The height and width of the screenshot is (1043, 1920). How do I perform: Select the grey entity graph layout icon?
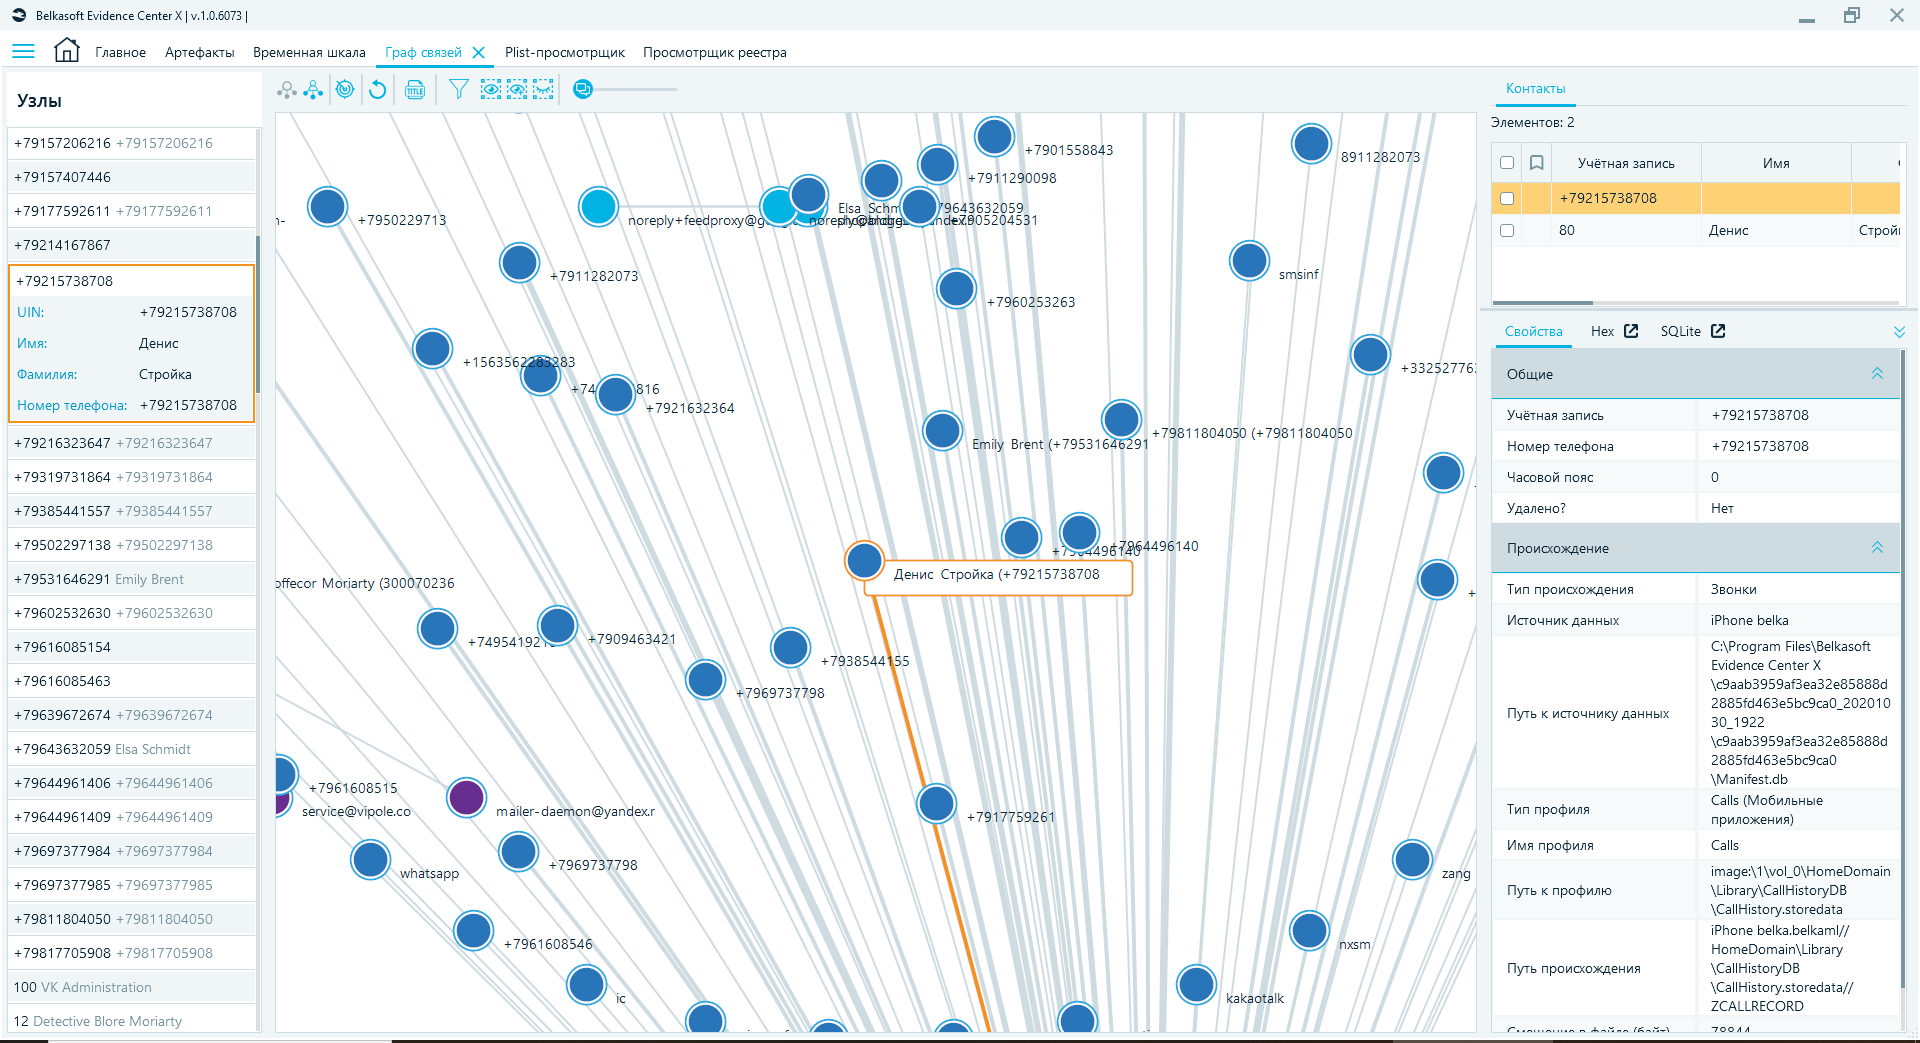click(287, 90)
